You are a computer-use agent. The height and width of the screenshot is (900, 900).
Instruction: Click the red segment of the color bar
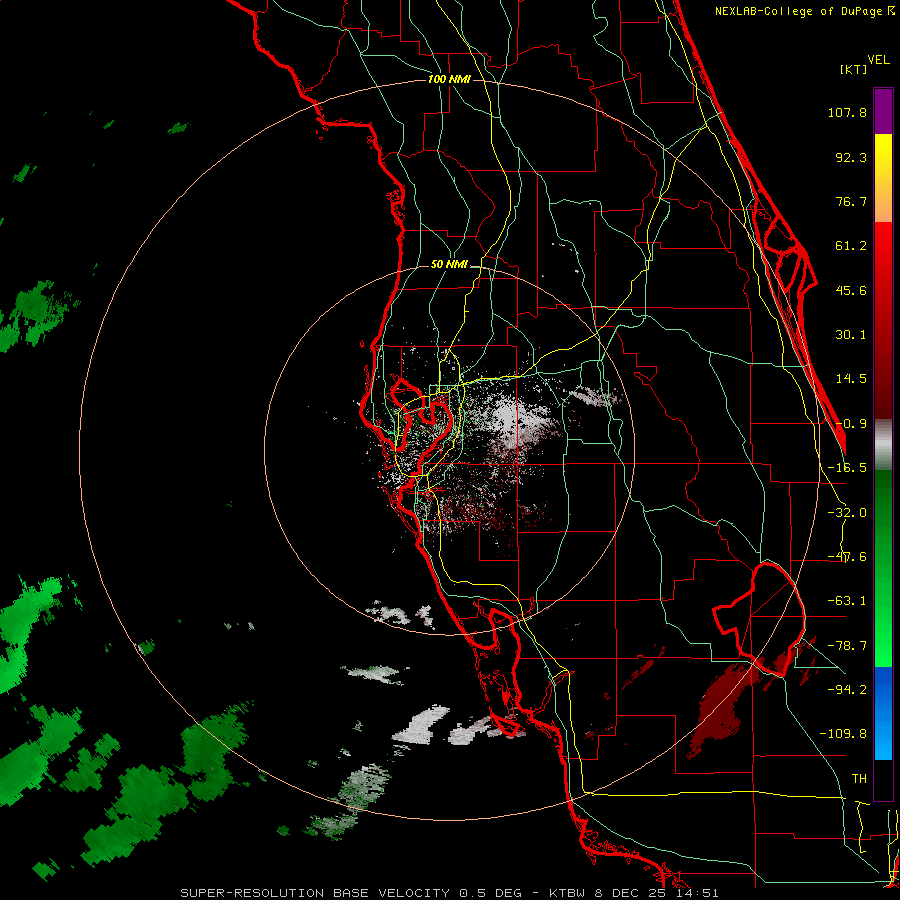883,320
